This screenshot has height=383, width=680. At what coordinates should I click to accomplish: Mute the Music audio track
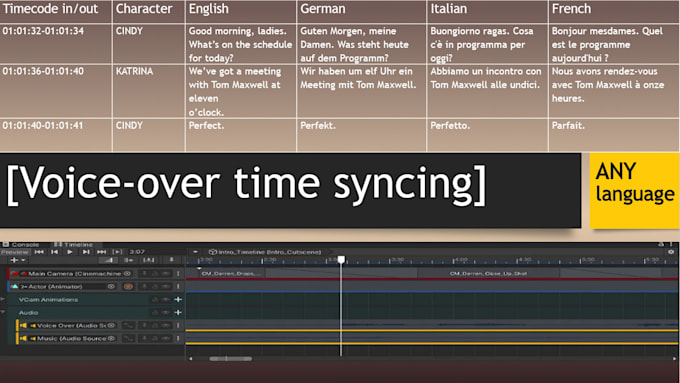pyautogui.click(x=166, y=338)
